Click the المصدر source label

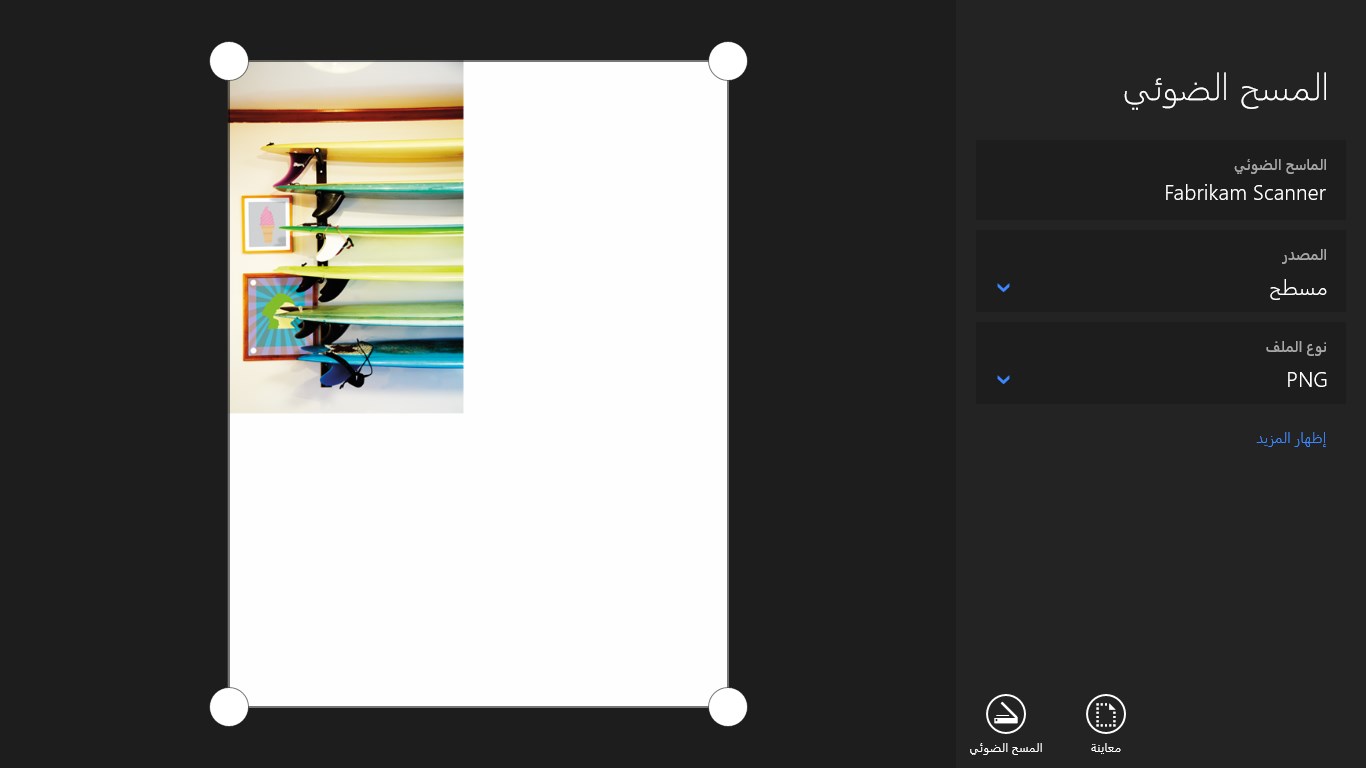tap(1304, 255)
